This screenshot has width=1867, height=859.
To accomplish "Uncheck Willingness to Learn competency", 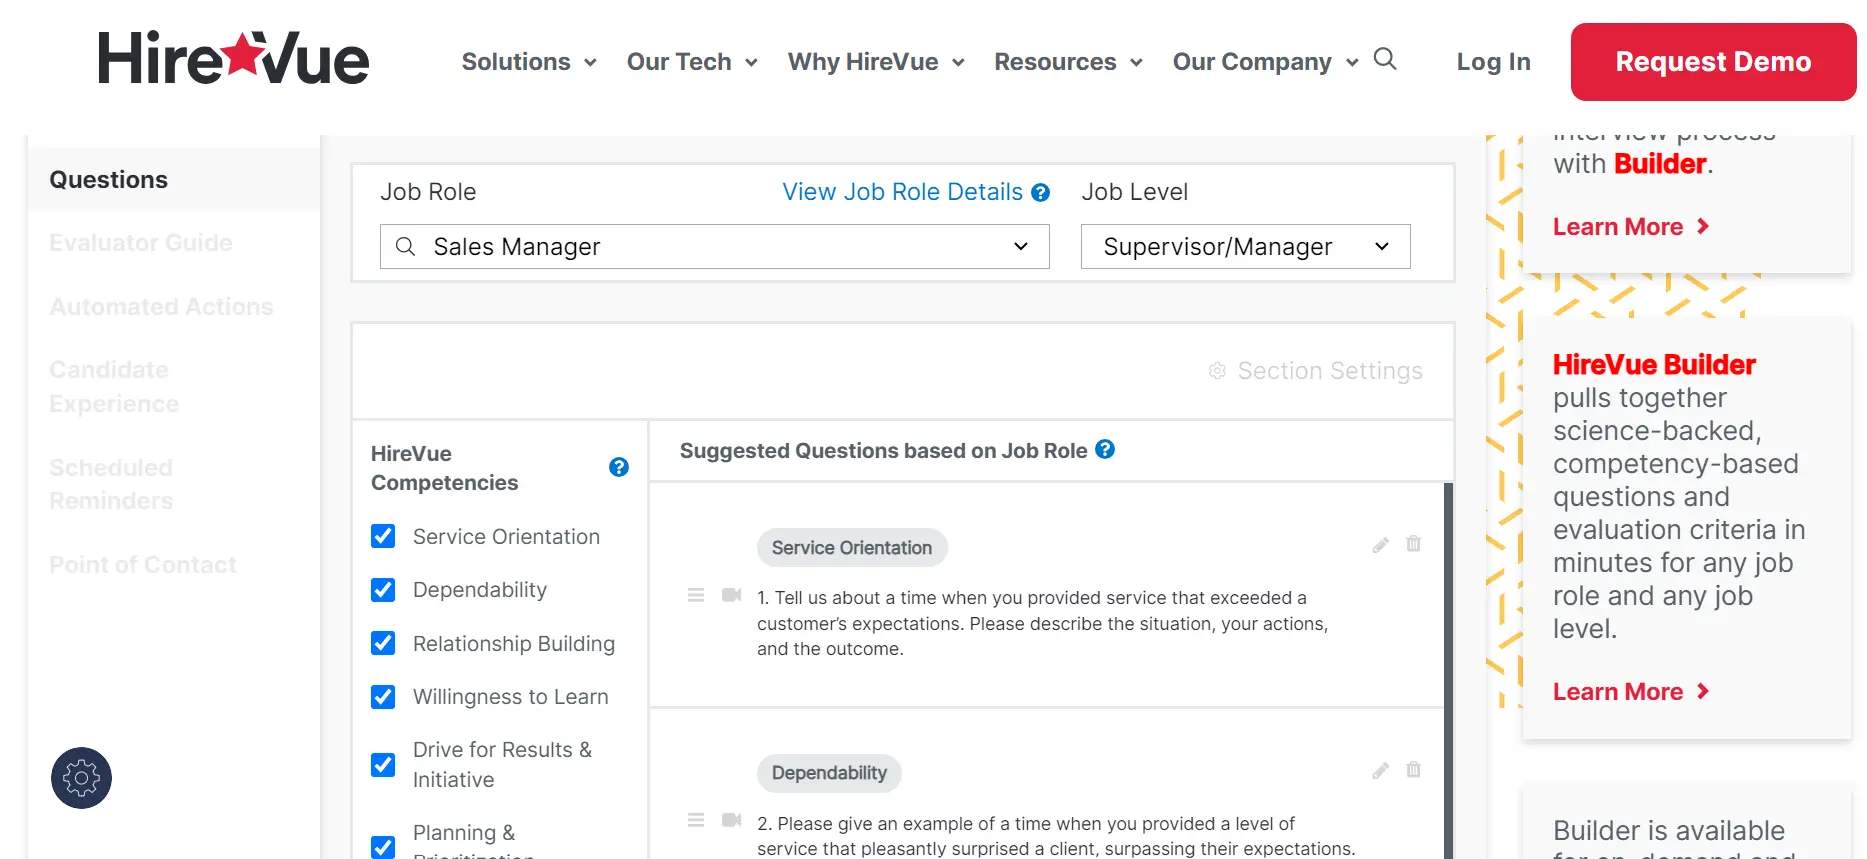I will (x=383, y=696).
